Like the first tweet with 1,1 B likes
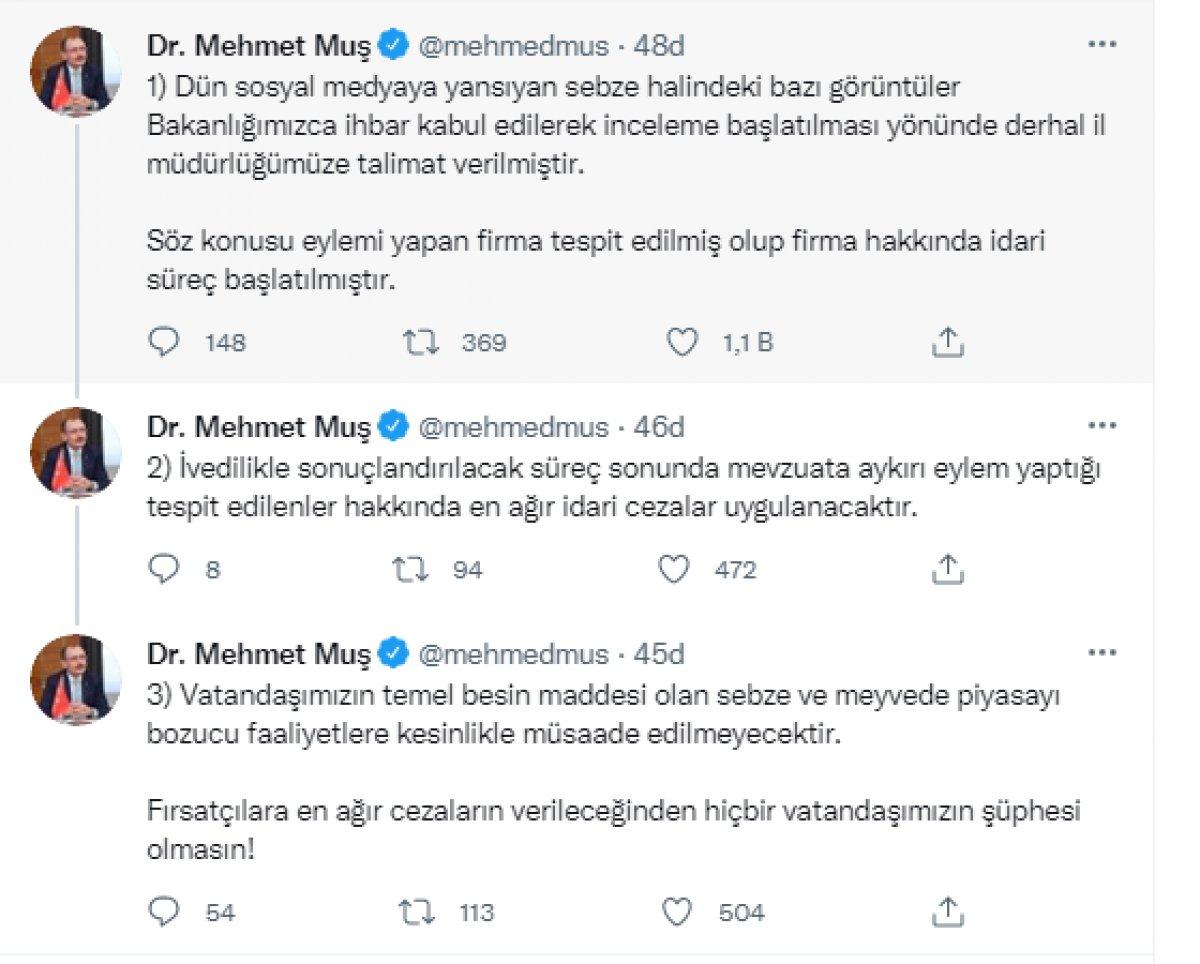This screenshot has height=964, width=1200. [684, 343]
